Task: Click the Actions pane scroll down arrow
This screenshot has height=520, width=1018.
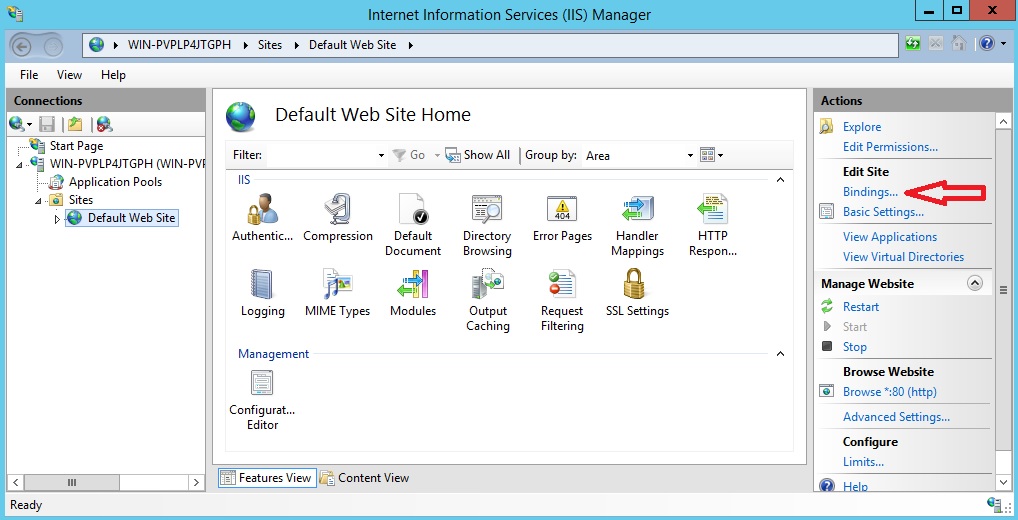Action: tap(1003, 481)
